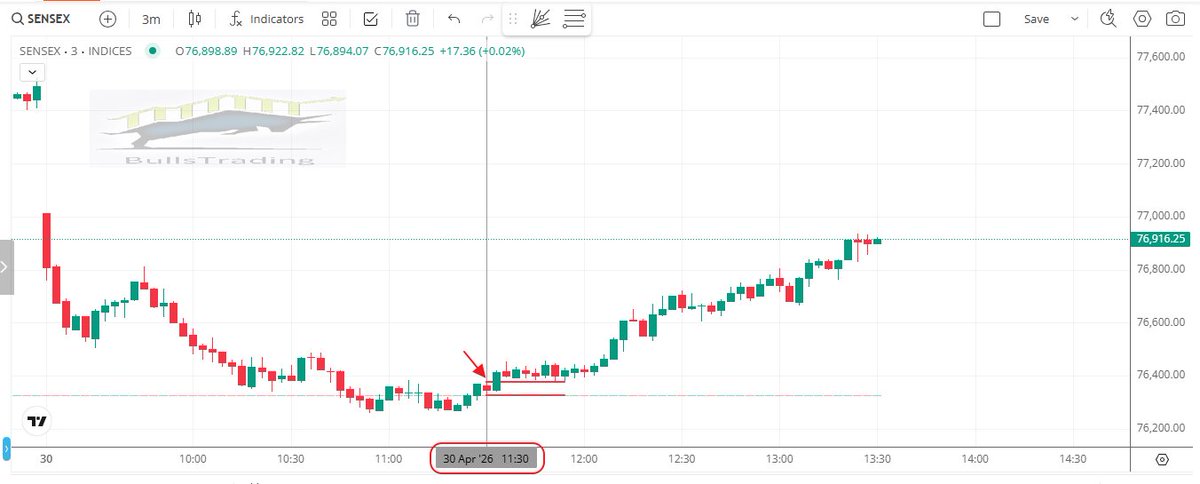Click the green market status dot
This screenshot has width=1200, height=484.
pos(152,50)
